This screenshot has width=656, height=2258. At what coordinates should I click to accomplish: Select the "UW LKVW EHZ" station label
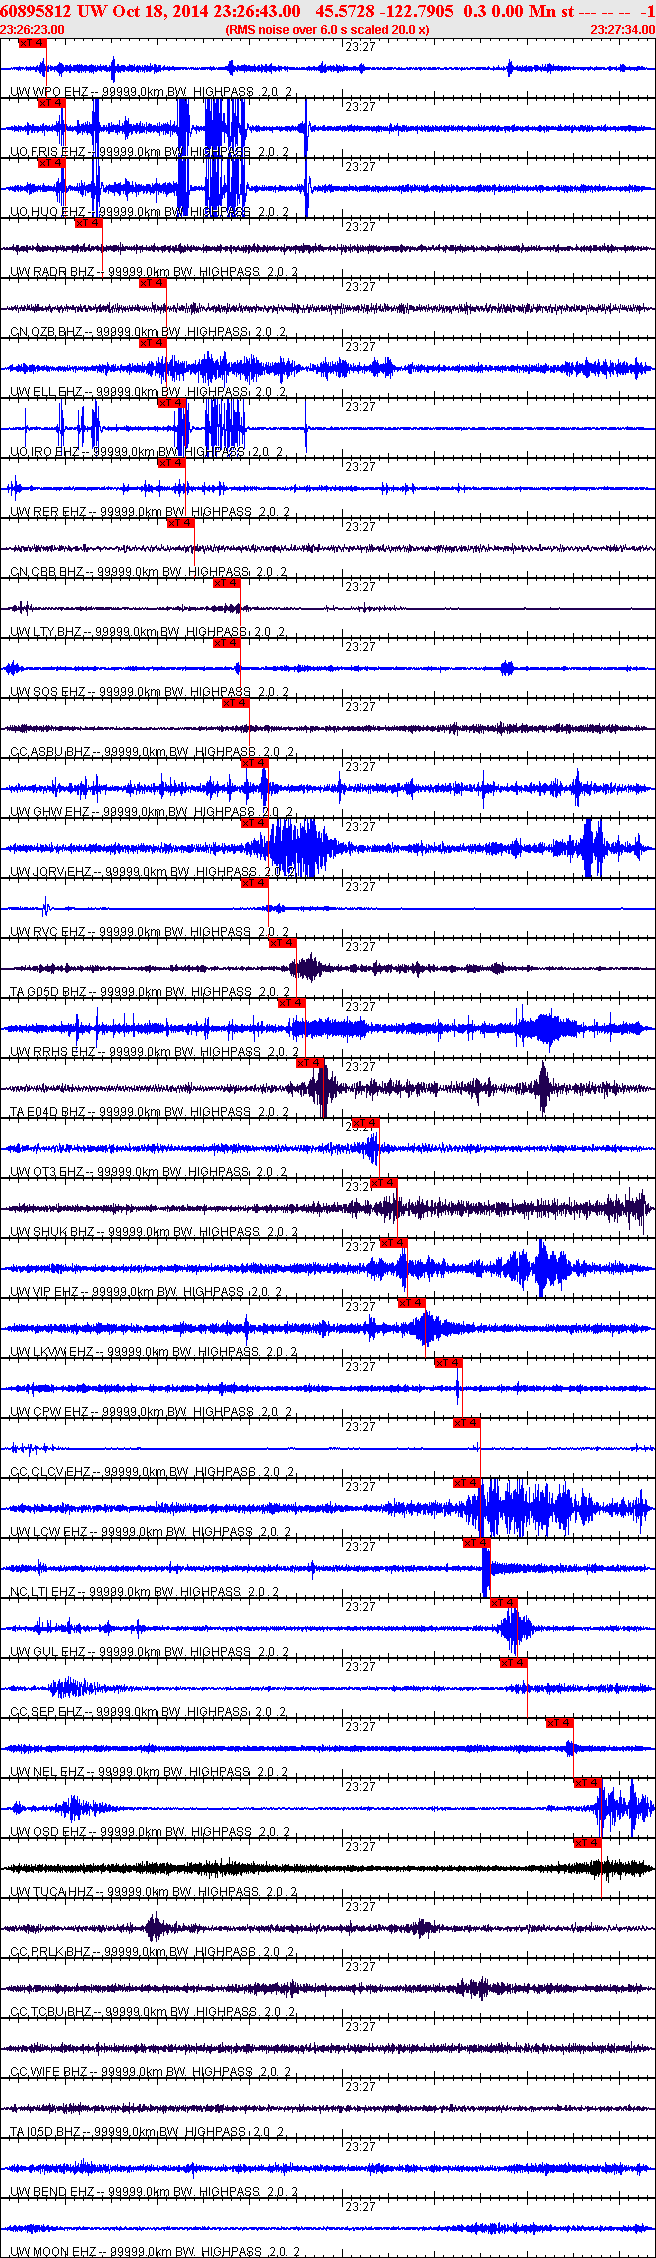tap(52, 1352)
